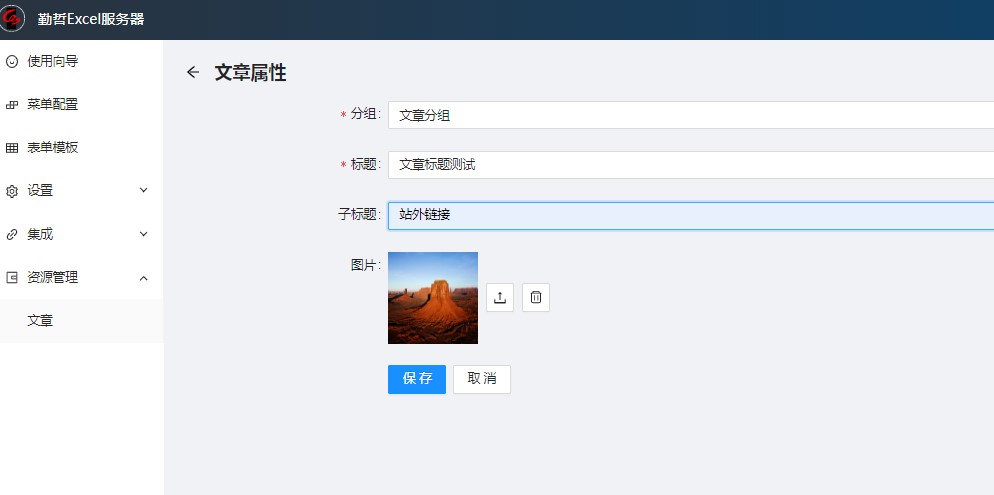
Task: Click the back arrow beside 文章属性
Action: [x=193, y=72]
